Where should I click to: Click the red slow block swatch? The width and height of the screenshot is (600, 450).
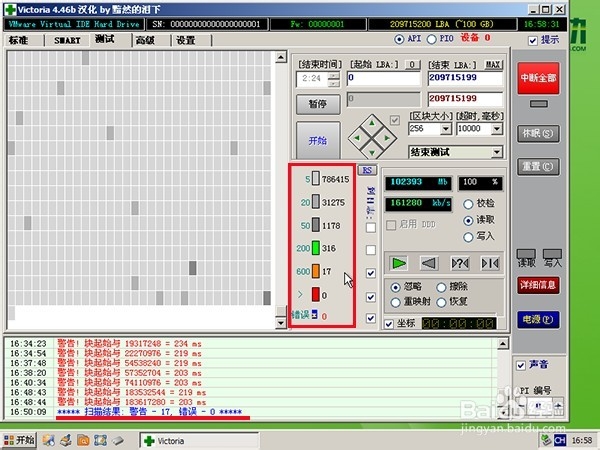(316, 295)
